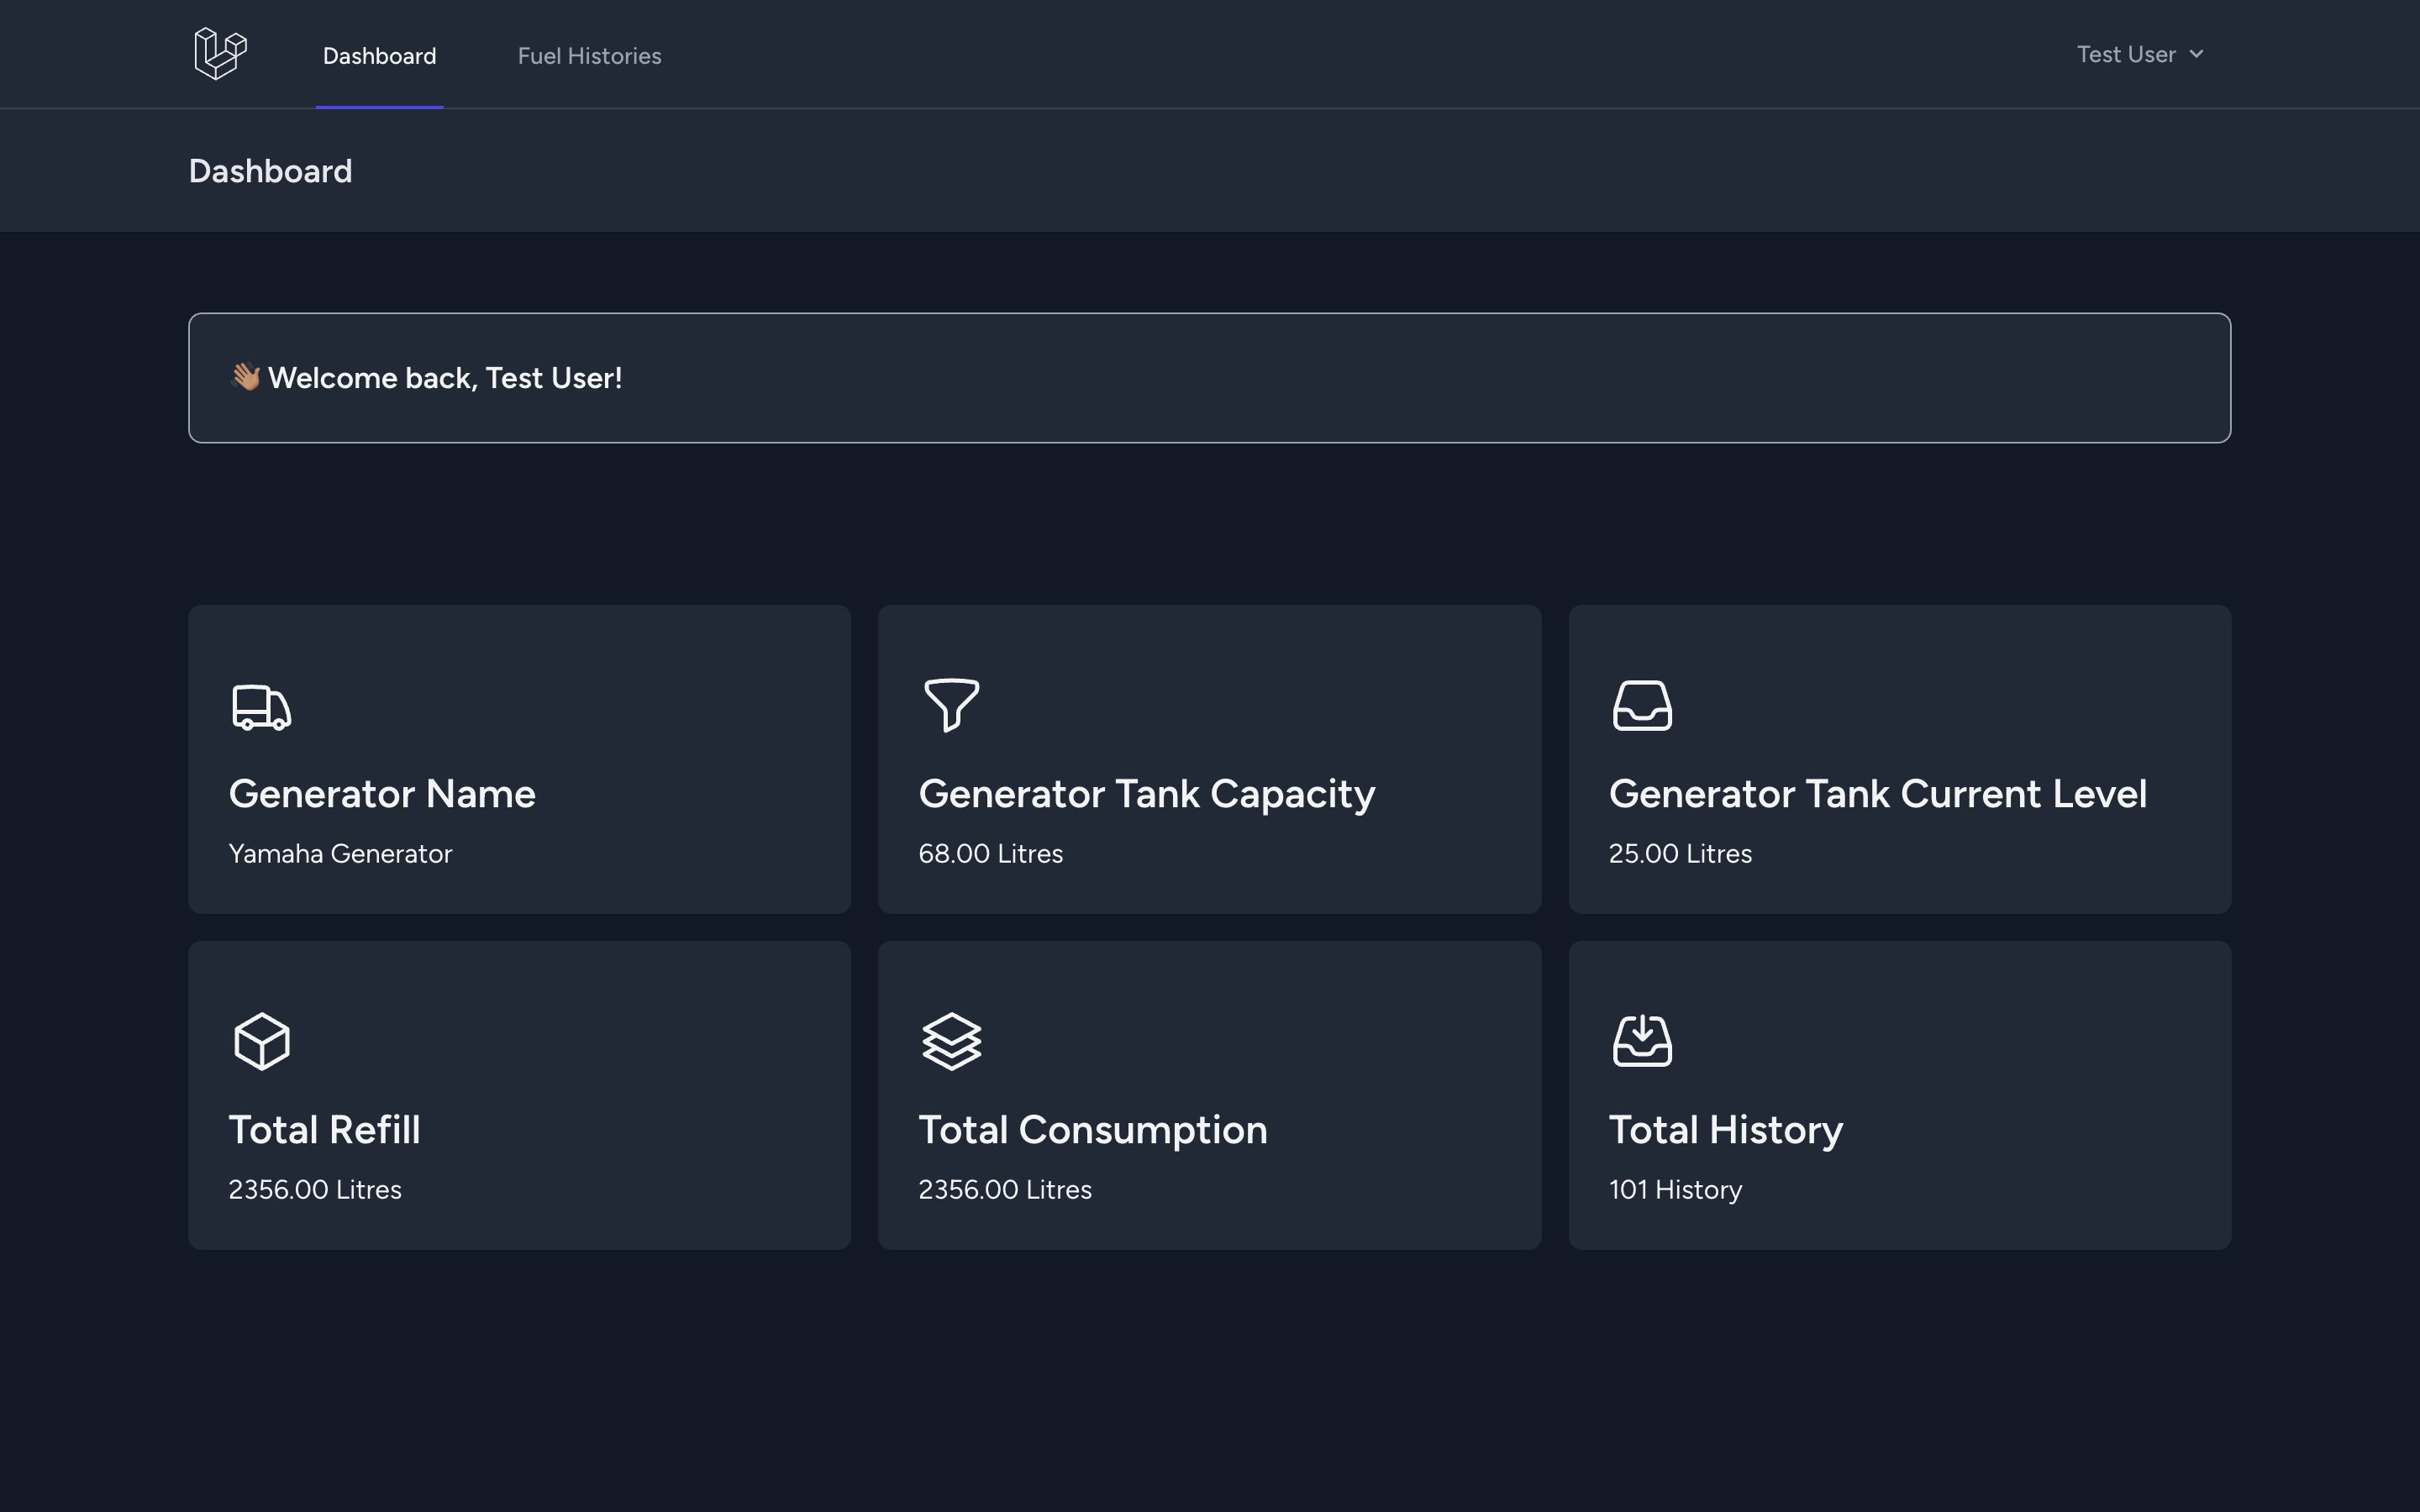Click the waving hand emoji

coord(245,378)
